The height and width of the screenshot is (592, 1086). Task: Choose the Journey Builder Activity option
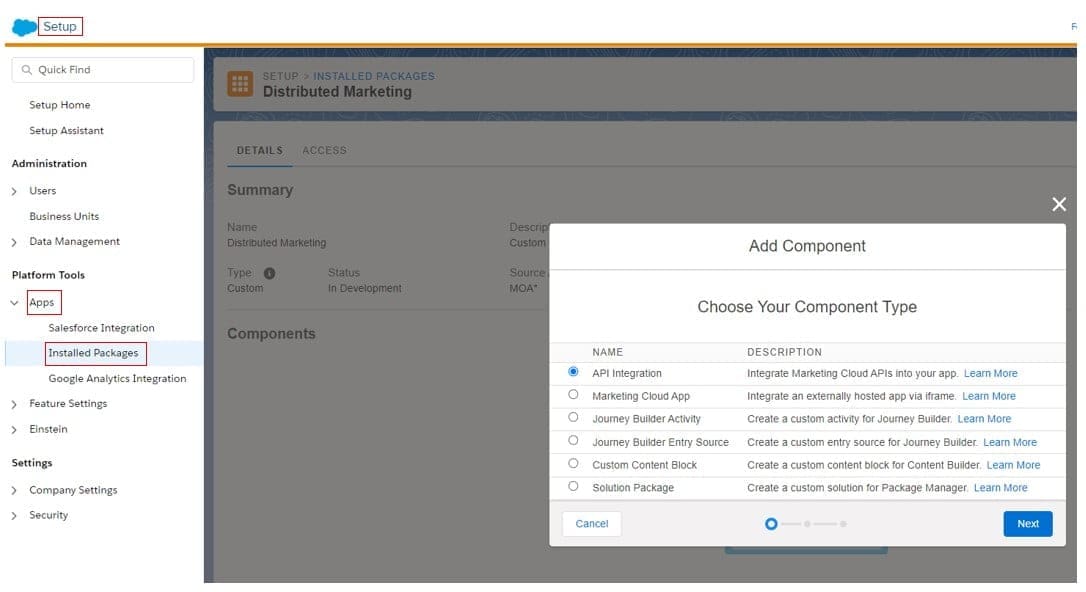click(573, 418)
